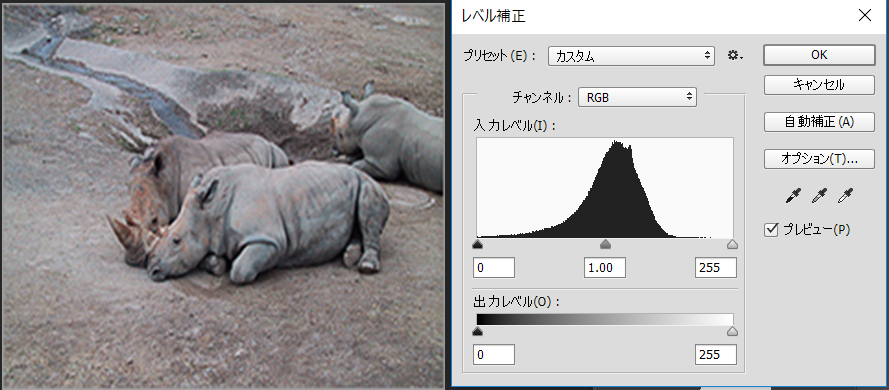889x390 pixels.
Task: Select the white point eyedropper
Action: click(x=845, y=196)
